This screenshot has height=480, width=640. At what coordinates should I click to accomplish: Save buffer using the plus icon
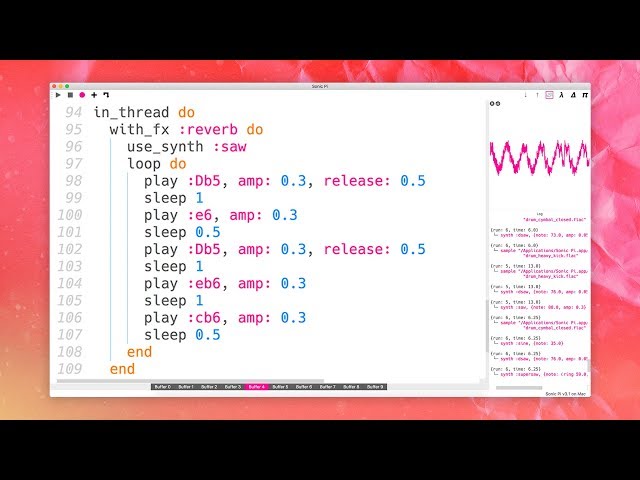[94, 95]
